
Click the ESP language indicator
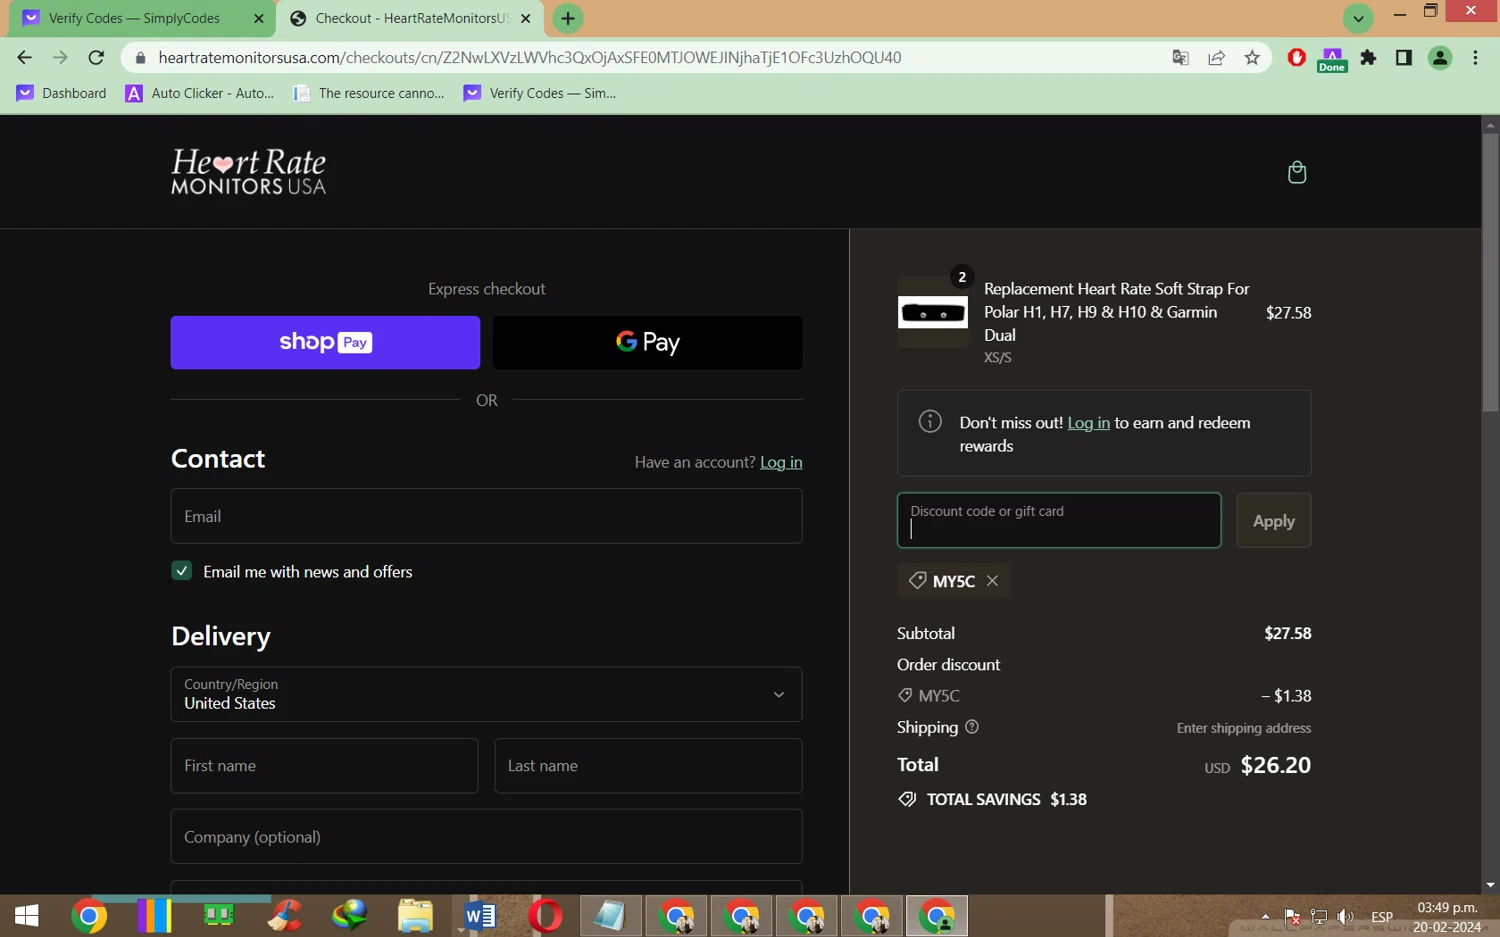pyautogui.click(x=1382, y=916)
